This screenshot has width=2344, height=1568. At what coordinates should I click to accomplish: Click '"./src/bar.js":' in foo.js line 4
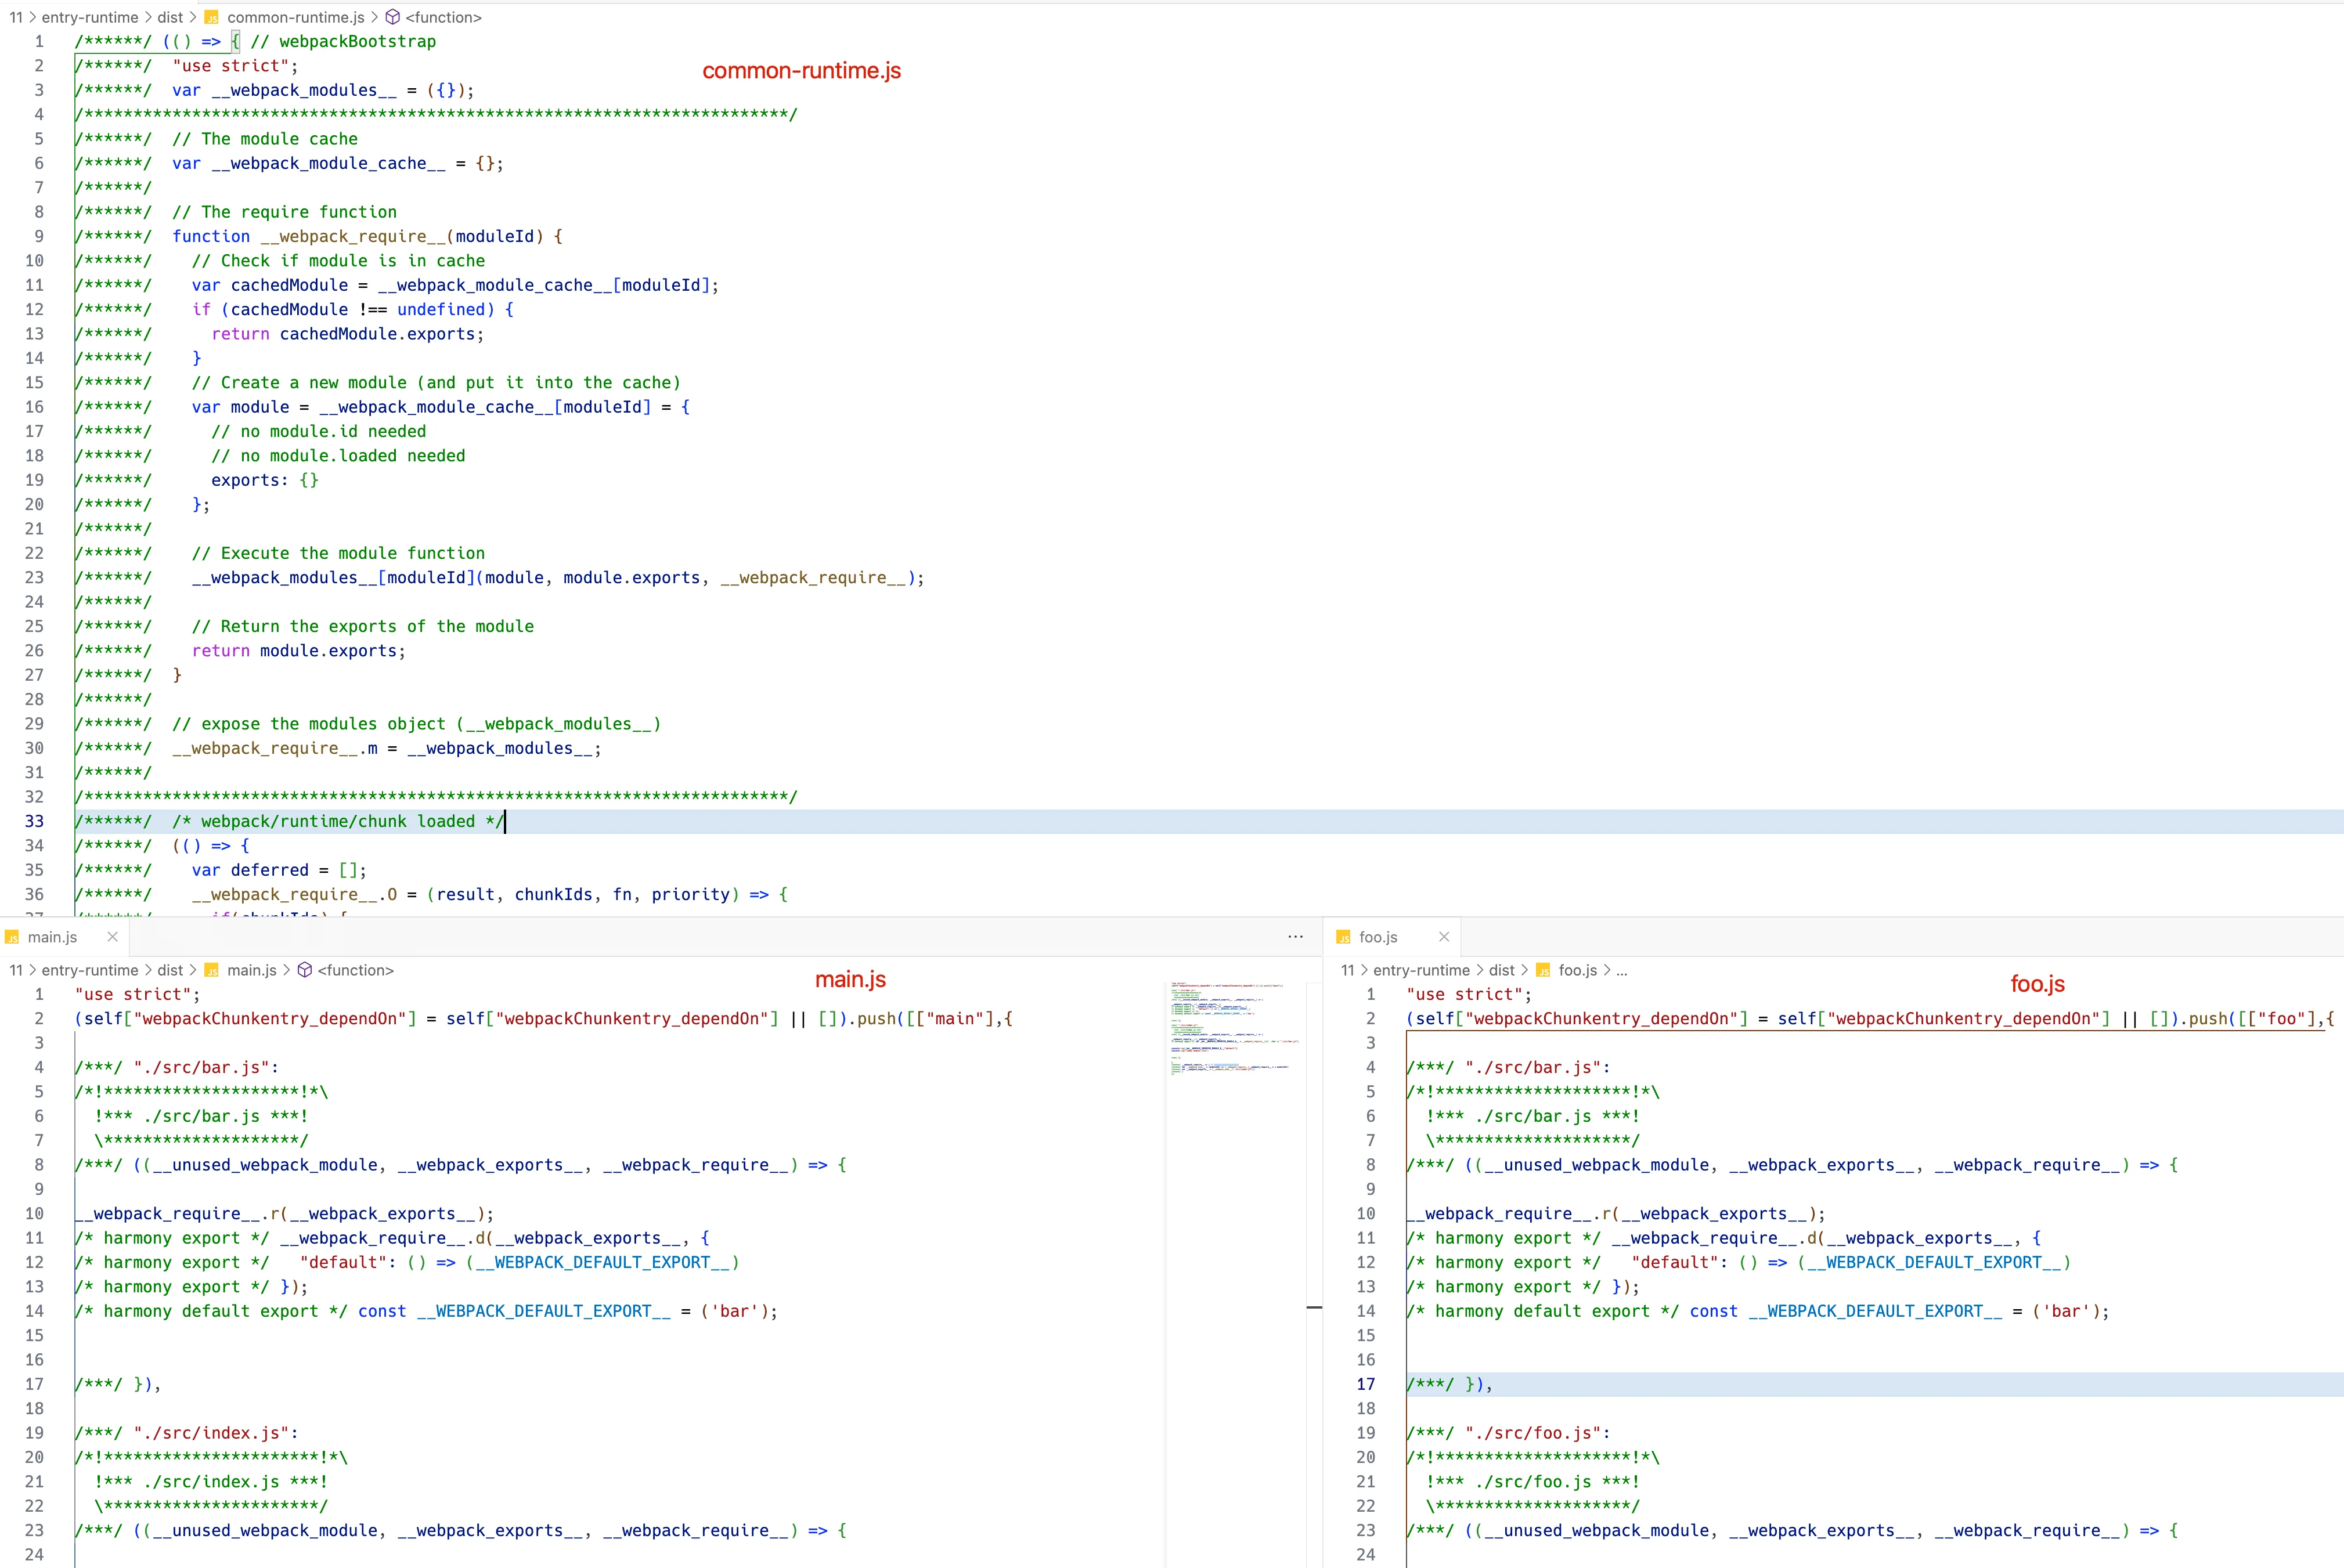1538,1068
